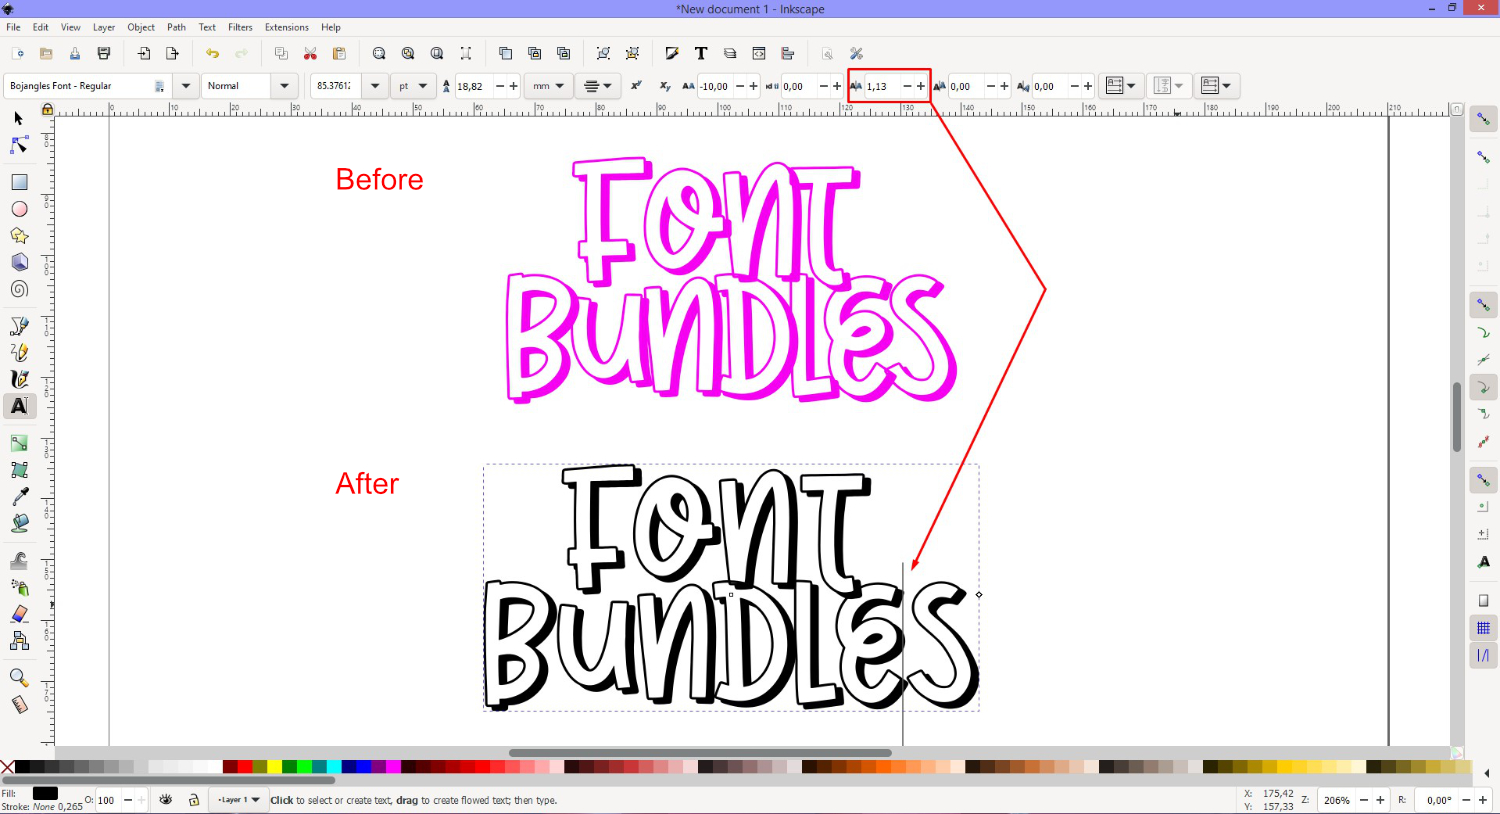Click the black Fill color indicator

coord(45,793)
